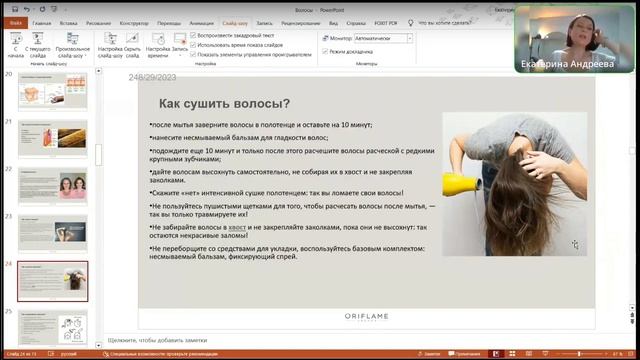The height and width of the screenshot is (360, 640).
Task: Switch to the Вставка ribbon tab
Action: coord(69,23)
